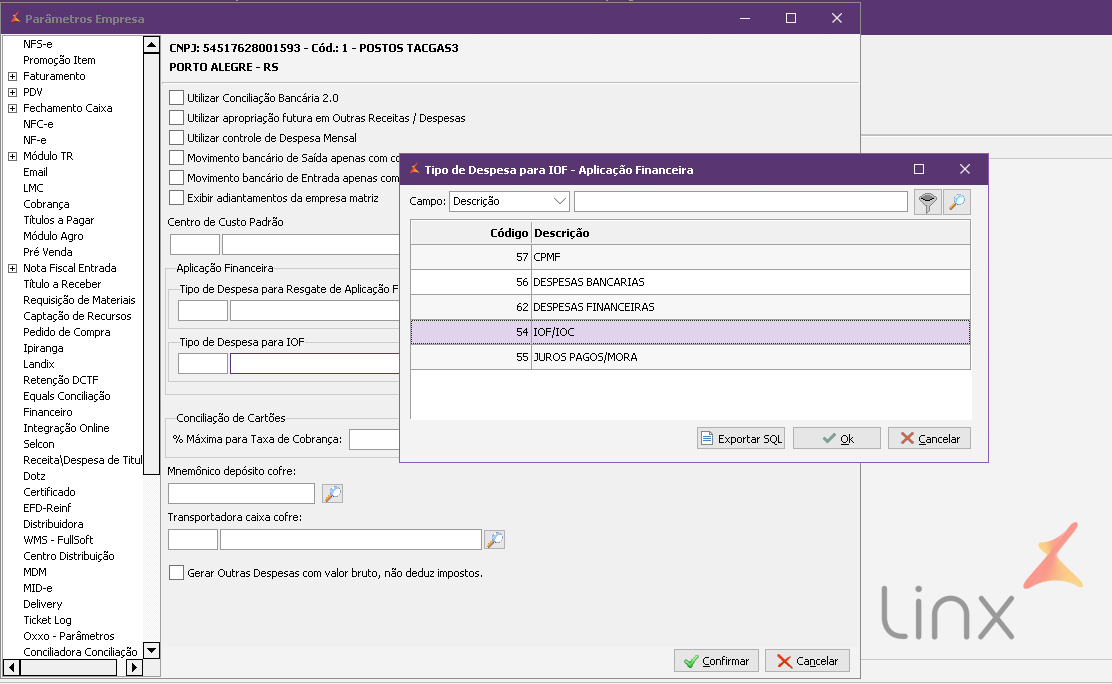Click the scroll-up arrow of the sidebar tree
The width and height of the screenshot is (1112, 684).
(151, 45)
